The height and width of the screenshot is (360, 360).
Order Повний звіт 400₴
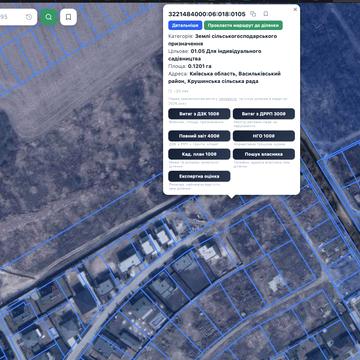(199, 136)
